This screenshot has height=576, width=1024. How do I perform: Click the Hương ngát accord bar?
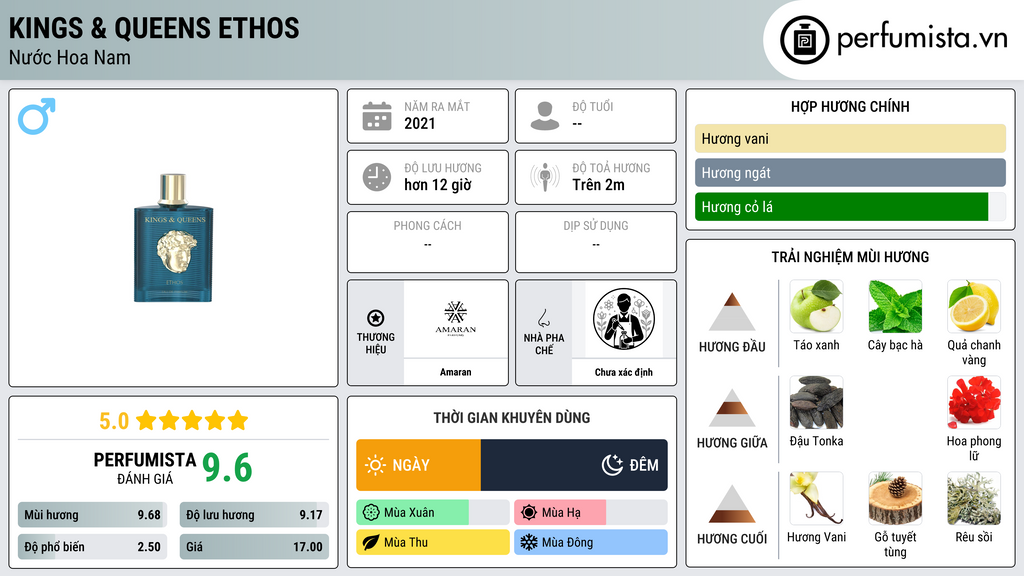coord(850,172)
